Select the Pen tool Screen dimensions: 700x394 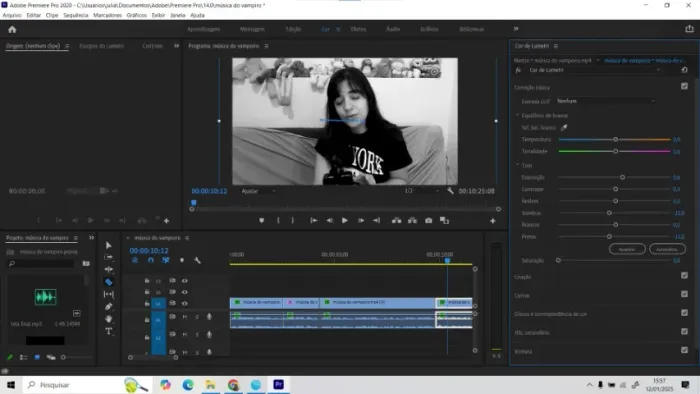click(x=108, y=307)
